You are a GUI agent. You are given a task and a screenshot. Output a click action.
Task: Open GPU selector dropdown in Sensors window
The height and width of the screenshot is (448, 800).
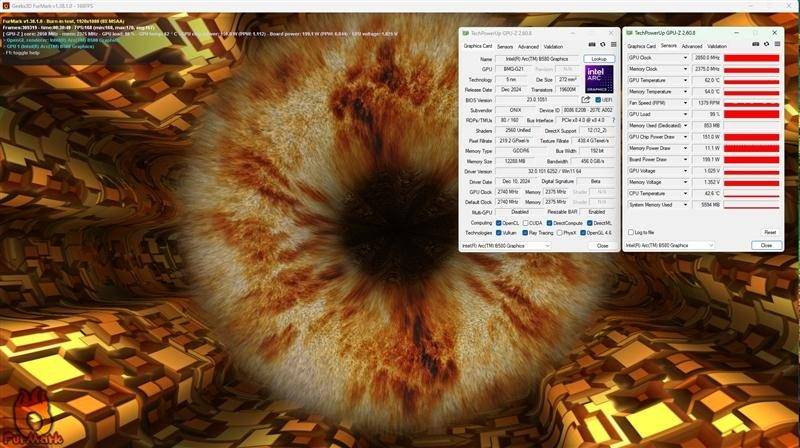click(x=669, y=245)
